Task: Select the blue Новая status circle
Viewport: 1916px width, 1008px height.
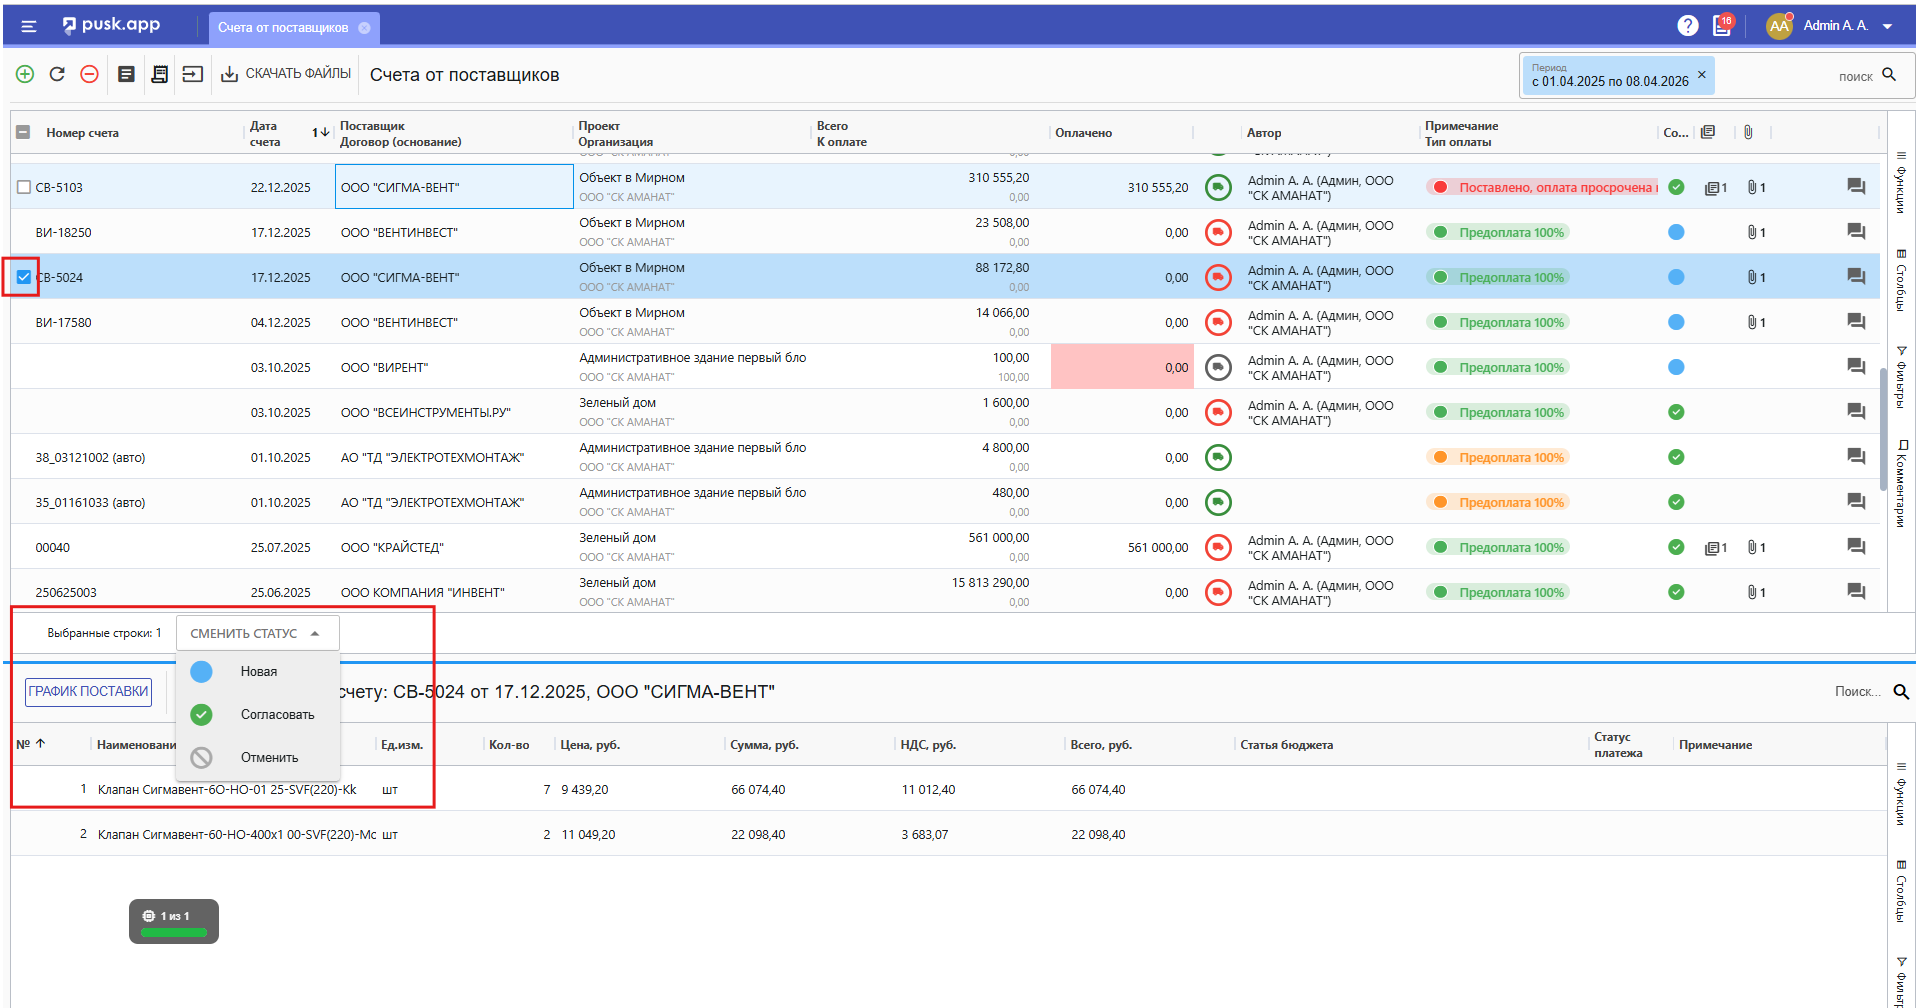Action: [x=202, y=671]
